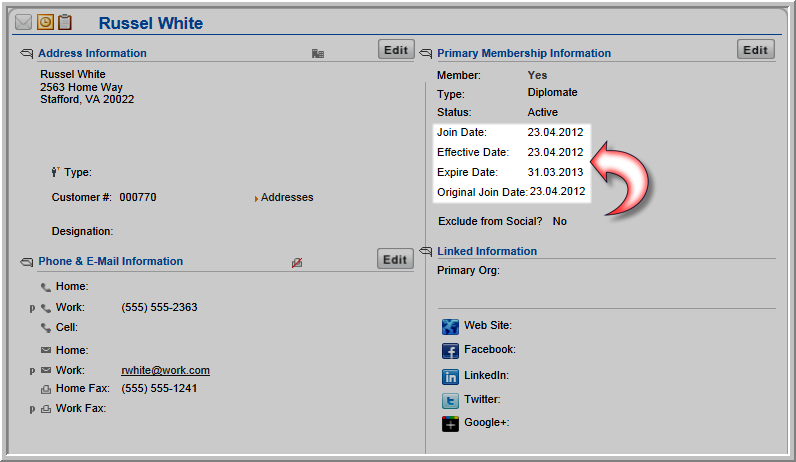Image resolution: width=796 pixels, height=462 pixels.
Task: Click the Phone & E-Mail Information title
Action: (111, 261)
